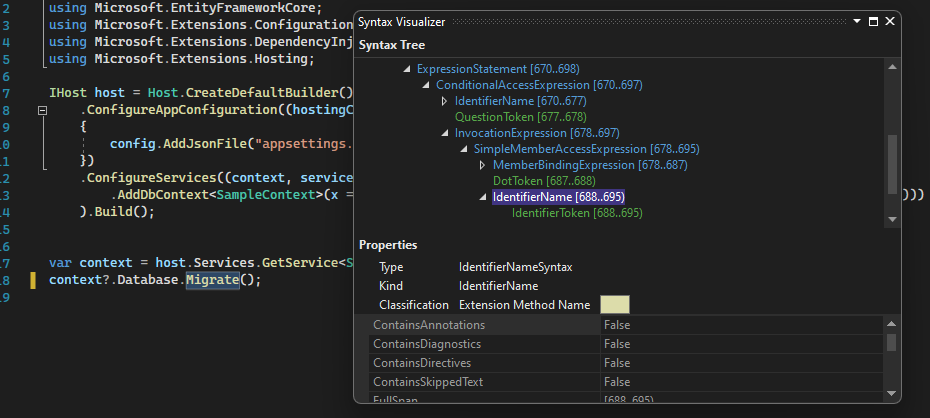This screenshot has height=418, width=930.
Task: Click the Classification color swatch
Action: pos(615,305)
